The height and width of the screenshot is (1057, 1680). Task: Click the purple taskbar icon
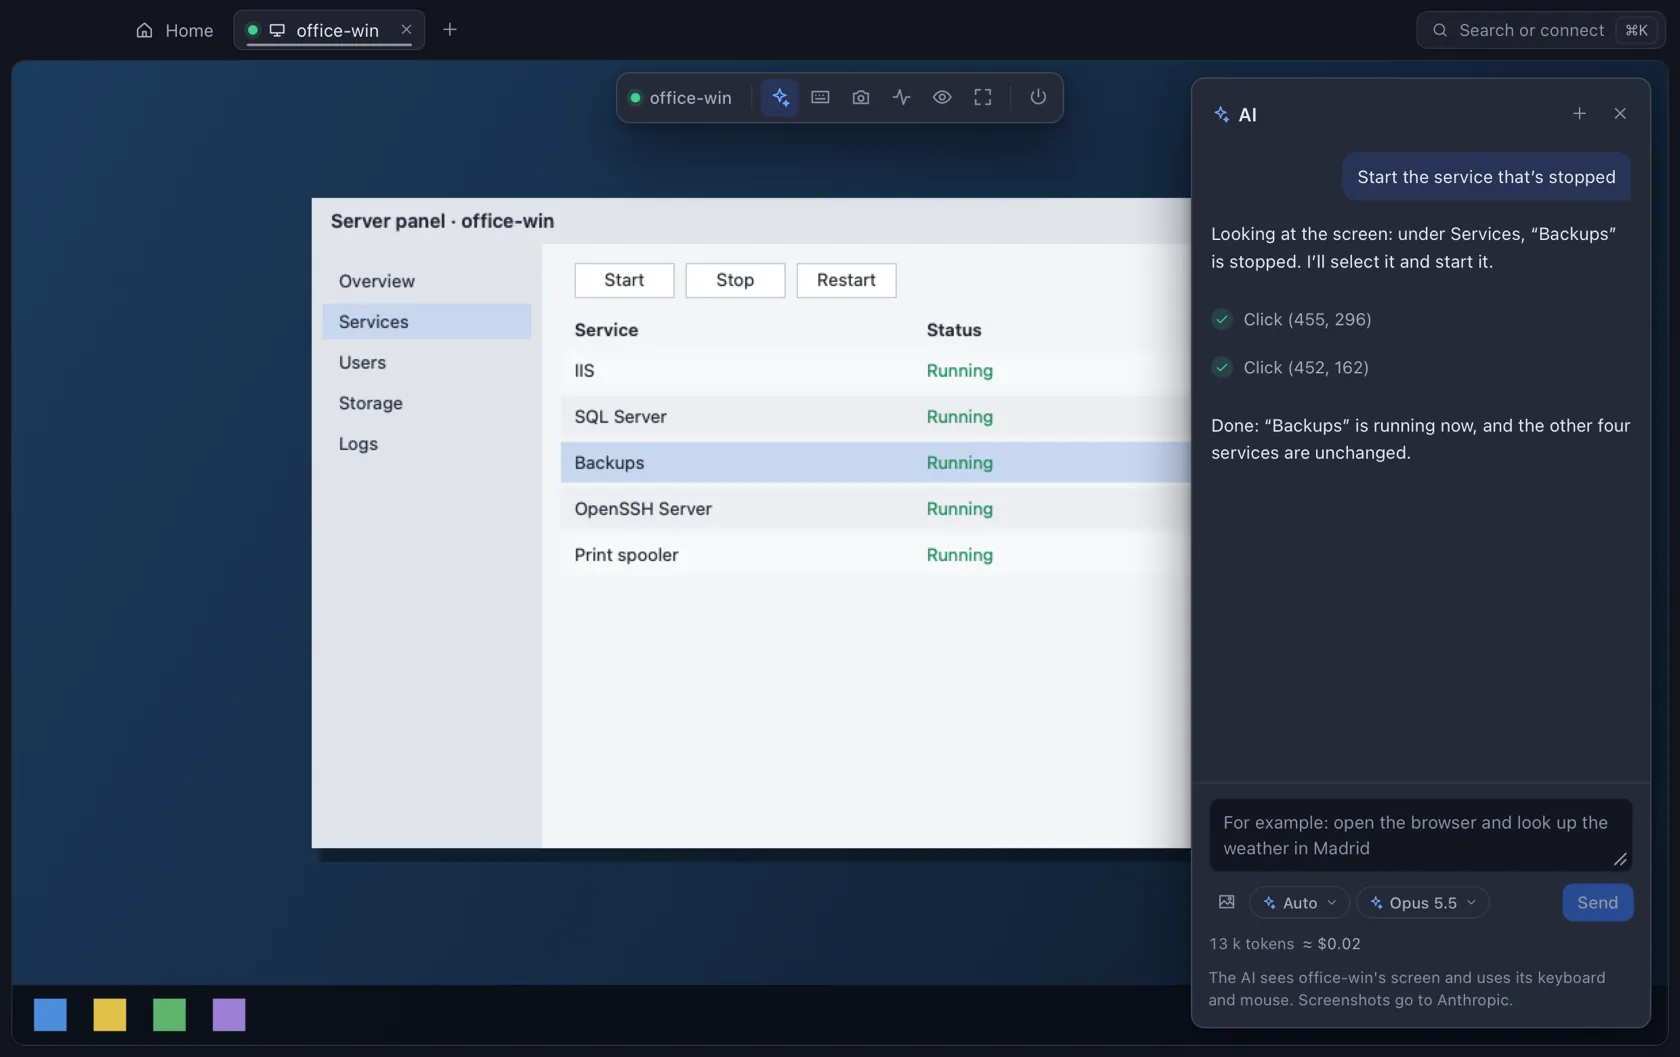pyautogui.click(x=229, y=1015)
